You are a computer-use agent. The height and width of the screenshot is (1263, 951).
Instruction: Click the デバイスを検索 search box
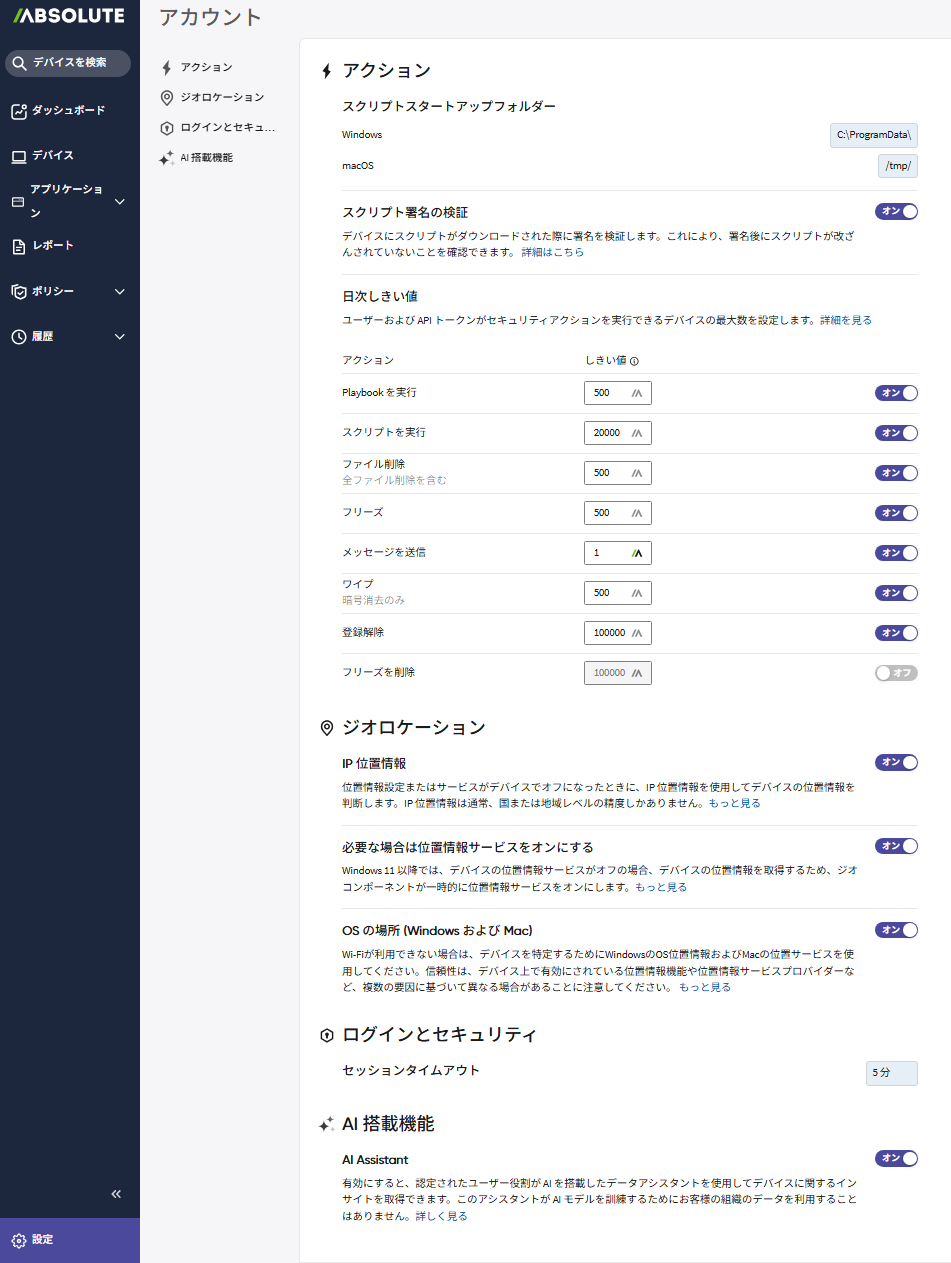point(68,63)
